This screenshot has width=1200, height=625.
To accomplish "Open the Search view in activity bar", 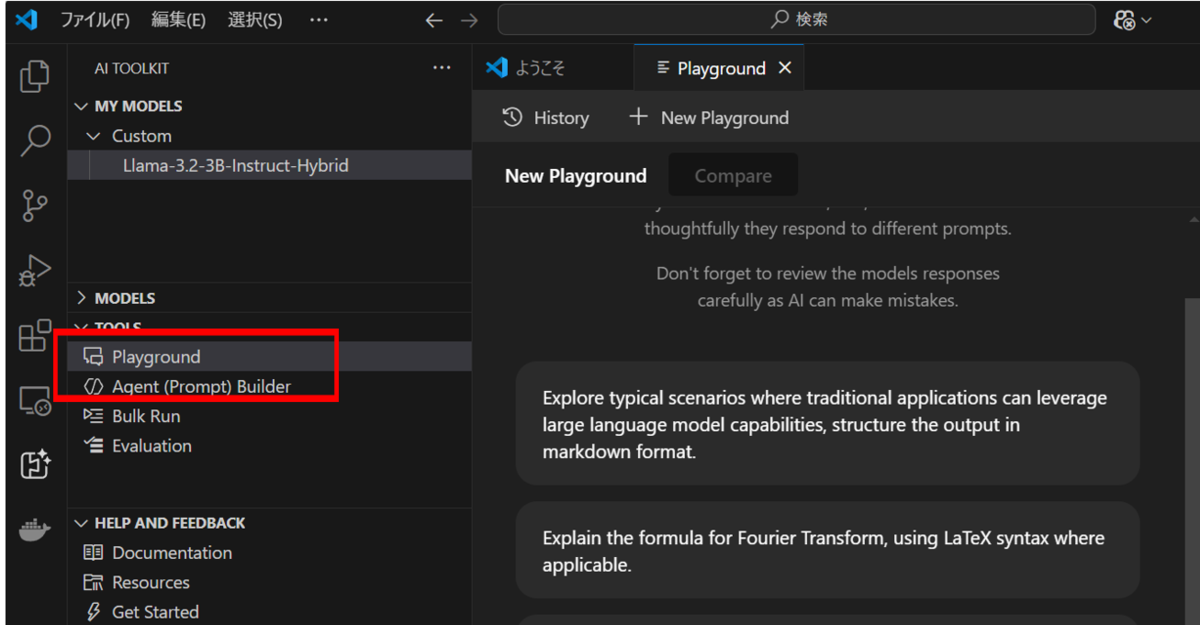I will point(35,141).
